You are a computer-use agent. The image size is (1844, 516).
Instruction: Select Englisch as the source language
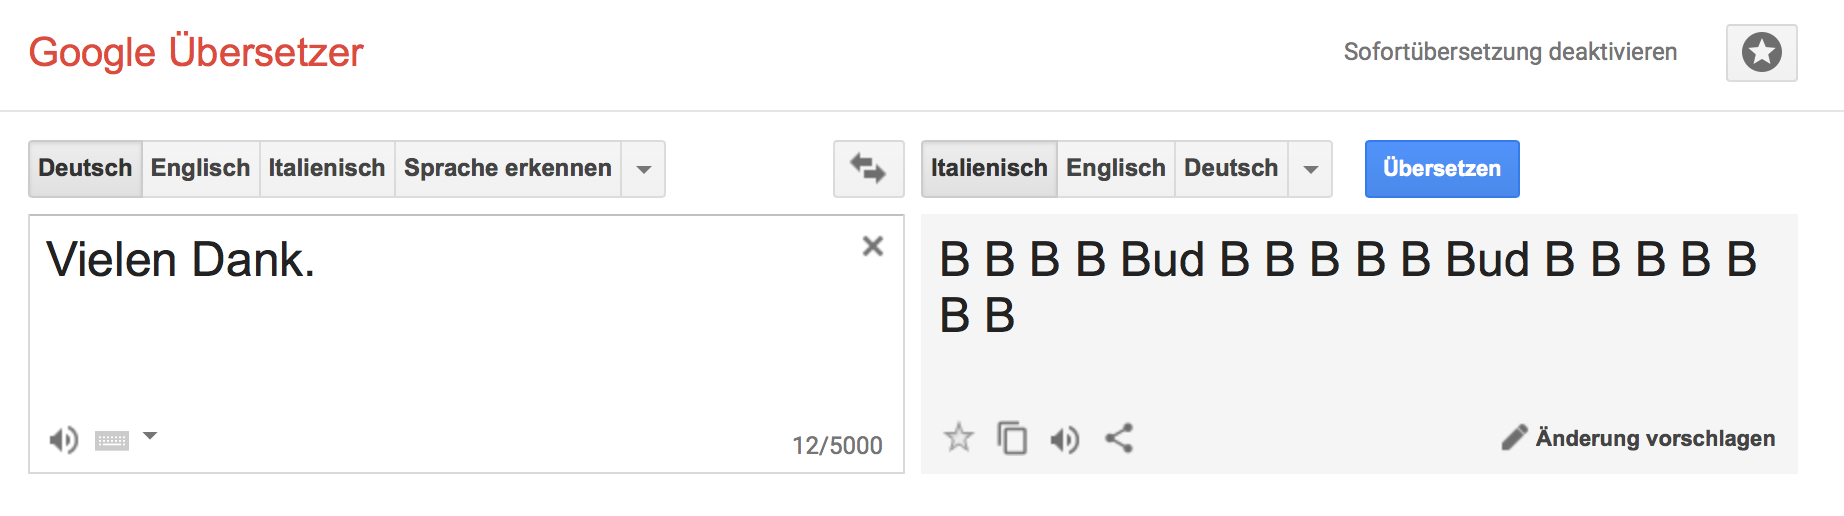click(200, 168)
